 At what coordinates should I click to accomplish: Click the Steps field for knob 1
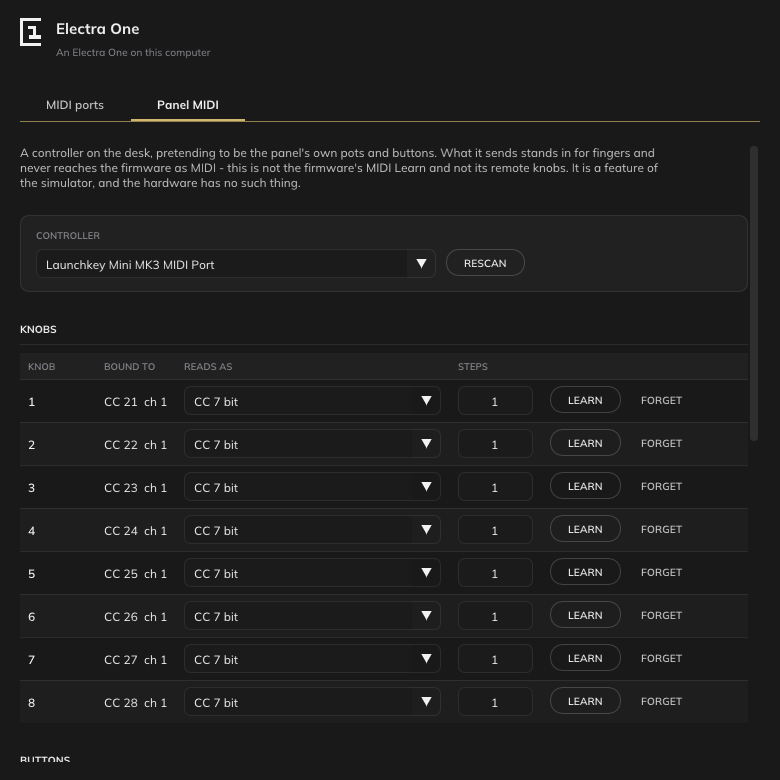(x=495, y=400)
